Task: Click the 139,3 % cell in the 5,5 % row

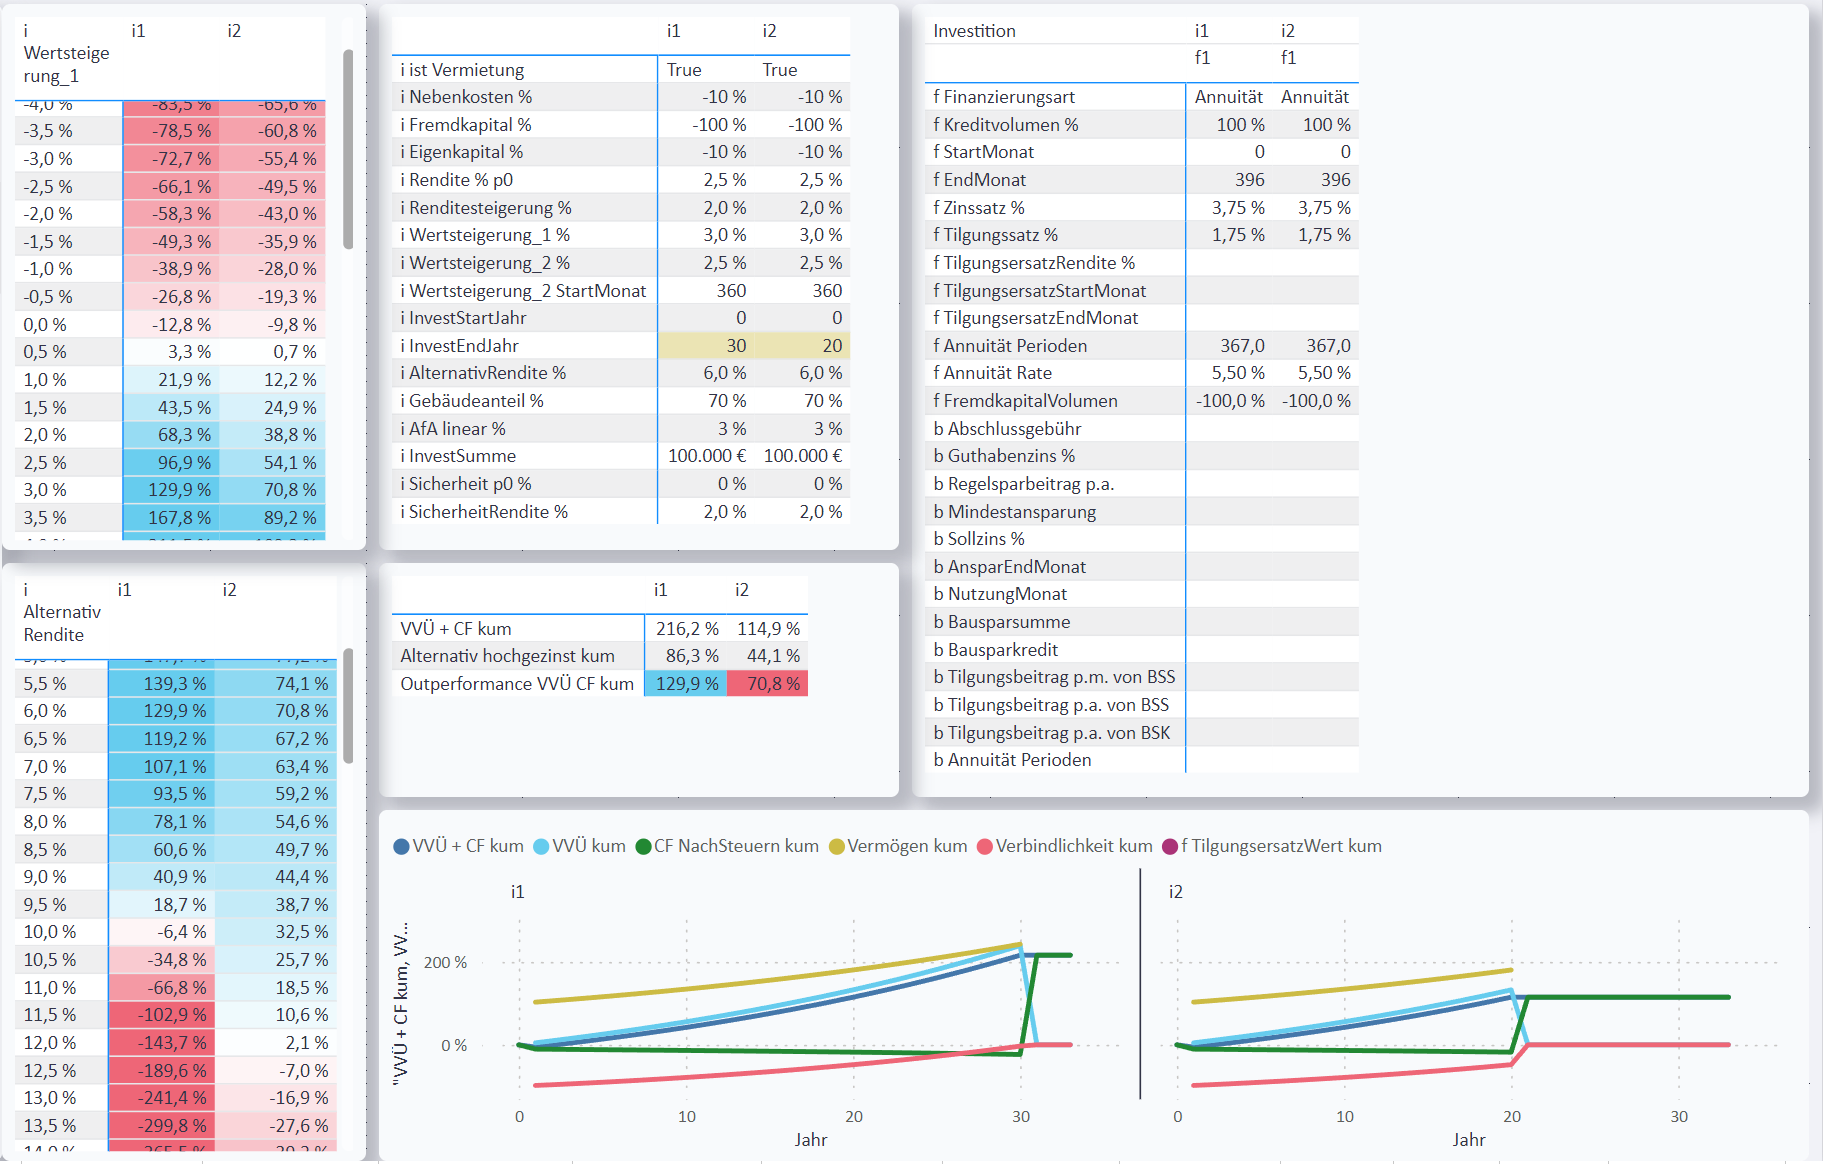Action: (161, 684)
